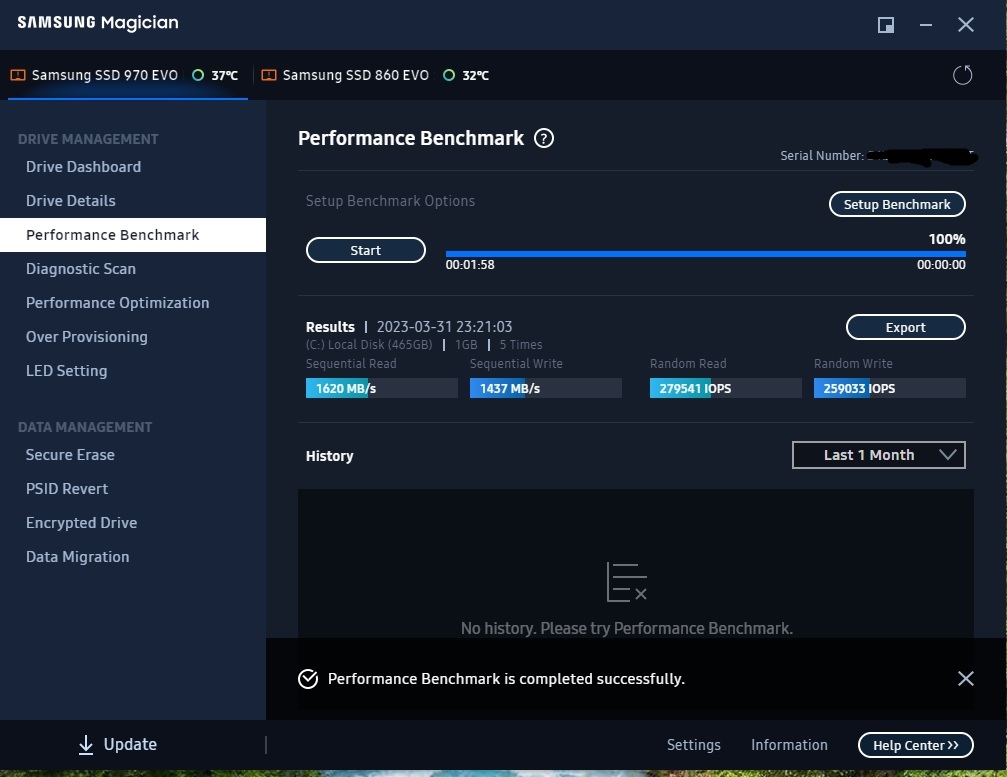The width and height of the screenshot is (1007, 777).
Task: Switch to the Samsung SSD 860 EVO tab
Action: [376, 75]
